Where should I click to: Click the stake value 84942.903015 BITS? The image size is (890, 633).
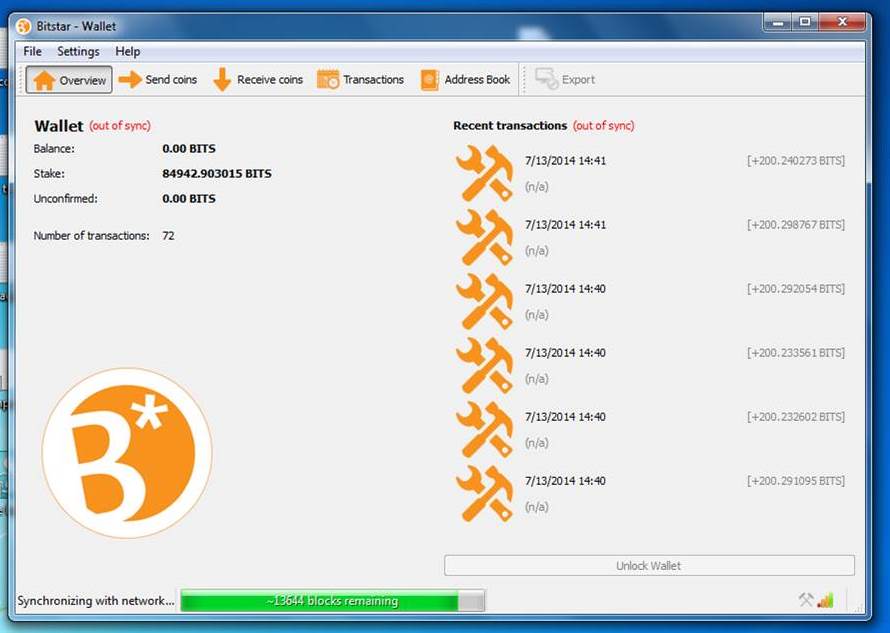pos(217,174)
